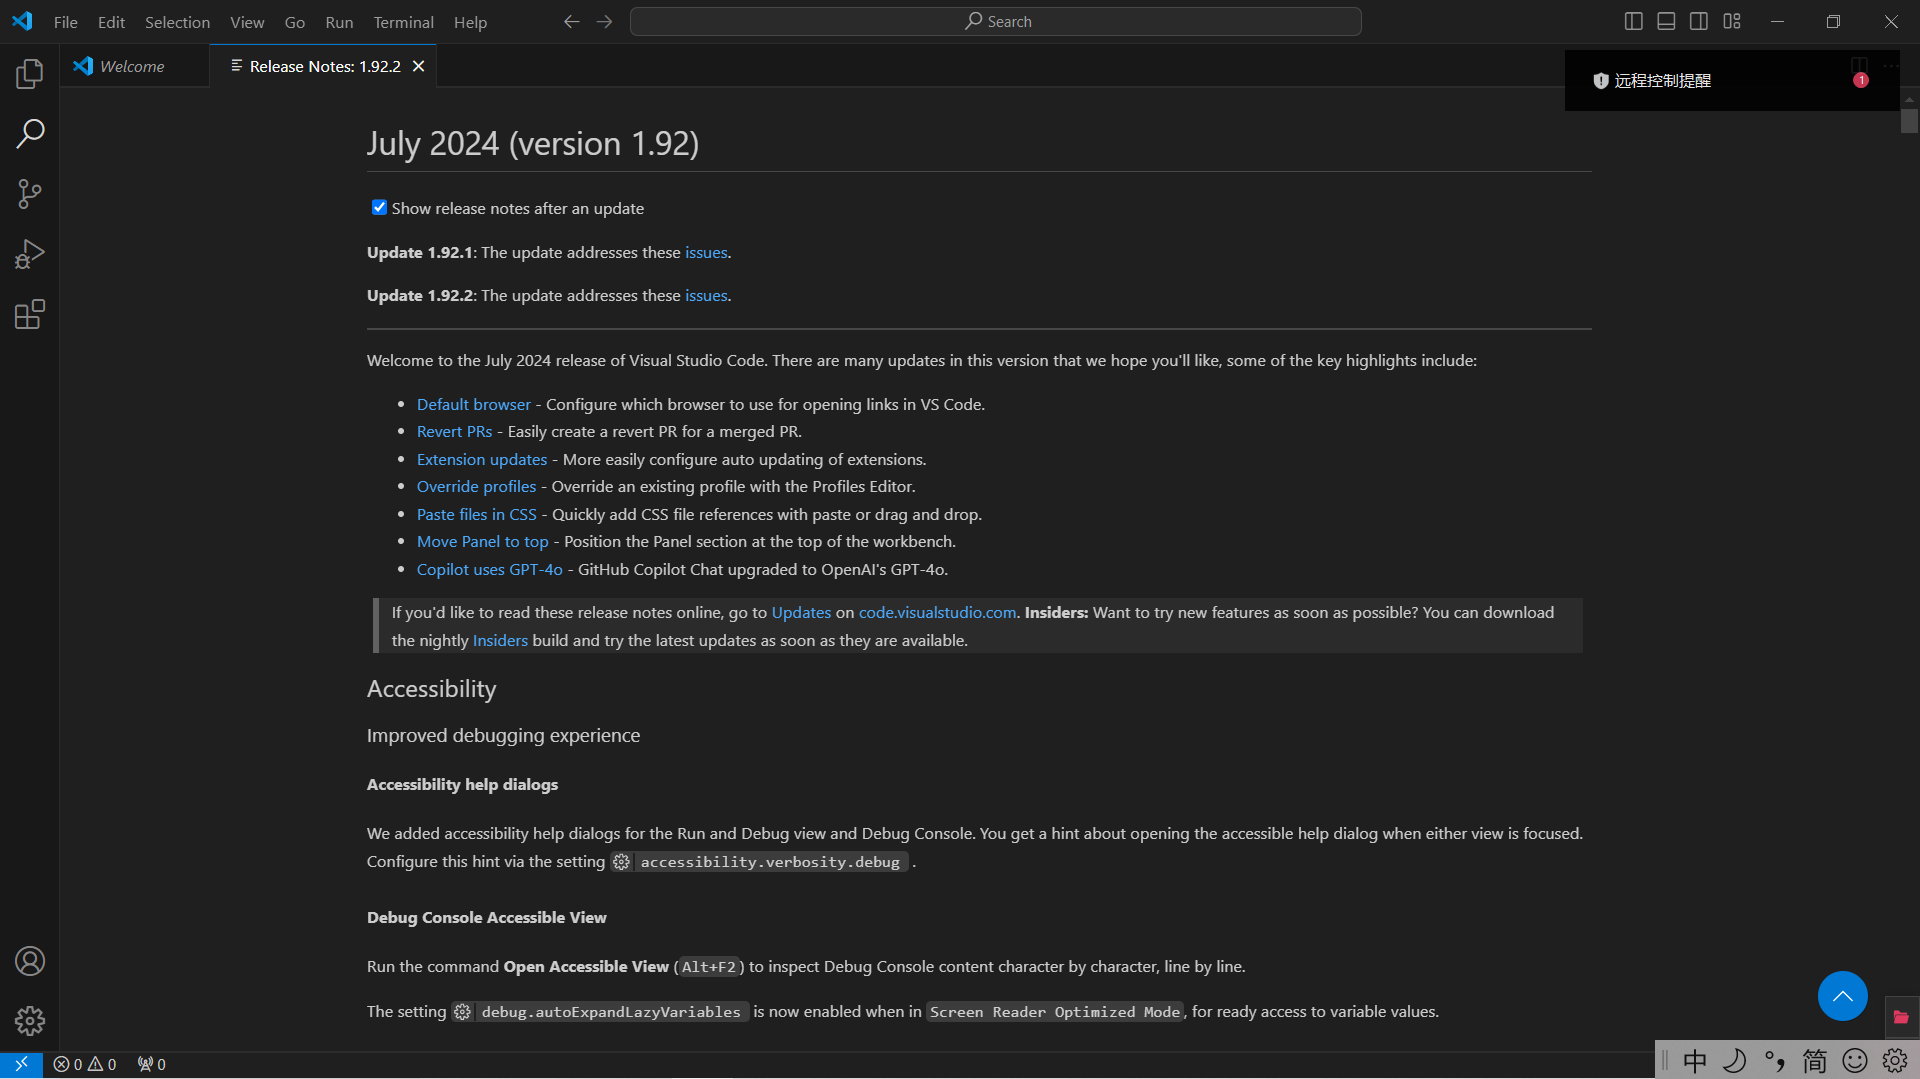Click the scroll-to-top blue circle button
Image resolution: width=1920 pixels, height=1079 pixels.
1842,996
